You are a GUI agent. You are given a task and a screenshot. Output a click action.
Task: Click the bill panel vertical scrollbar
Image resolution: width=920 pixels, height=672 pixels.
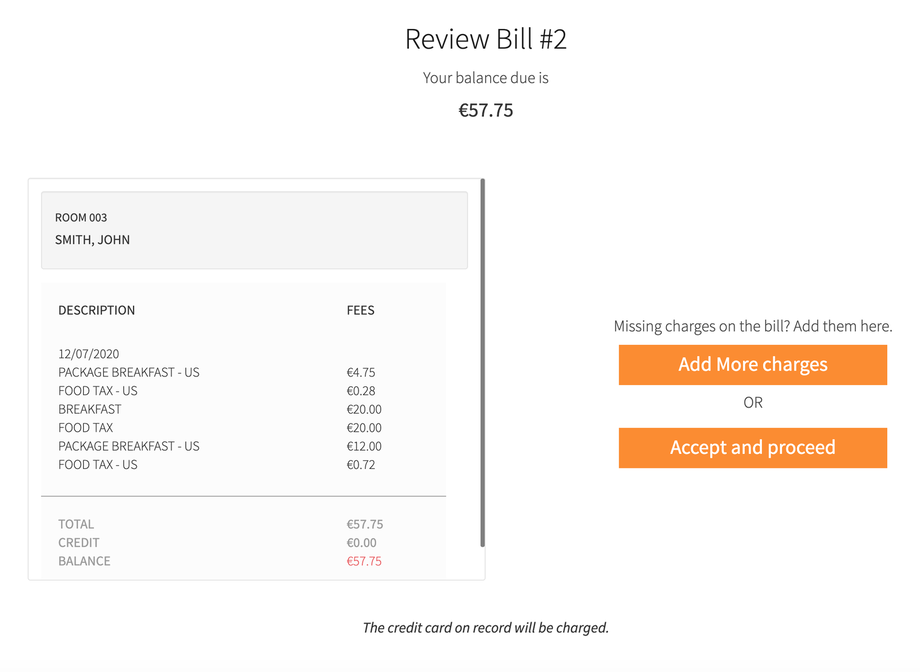pos(482,363)
